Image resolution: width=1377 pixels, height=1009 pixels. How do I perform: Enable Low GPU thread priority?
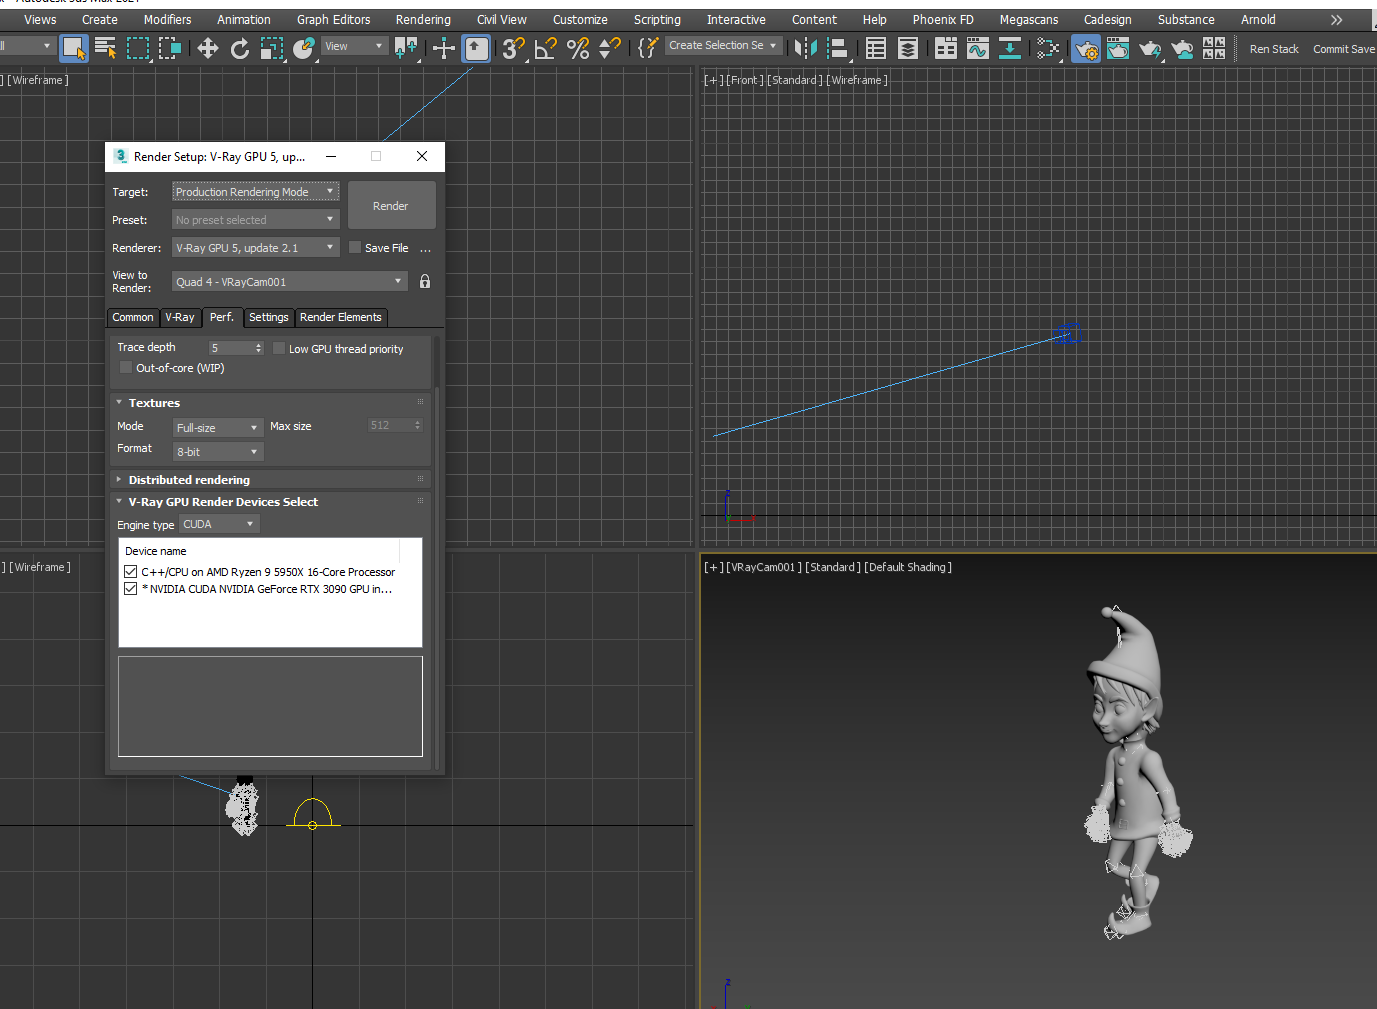279,349
